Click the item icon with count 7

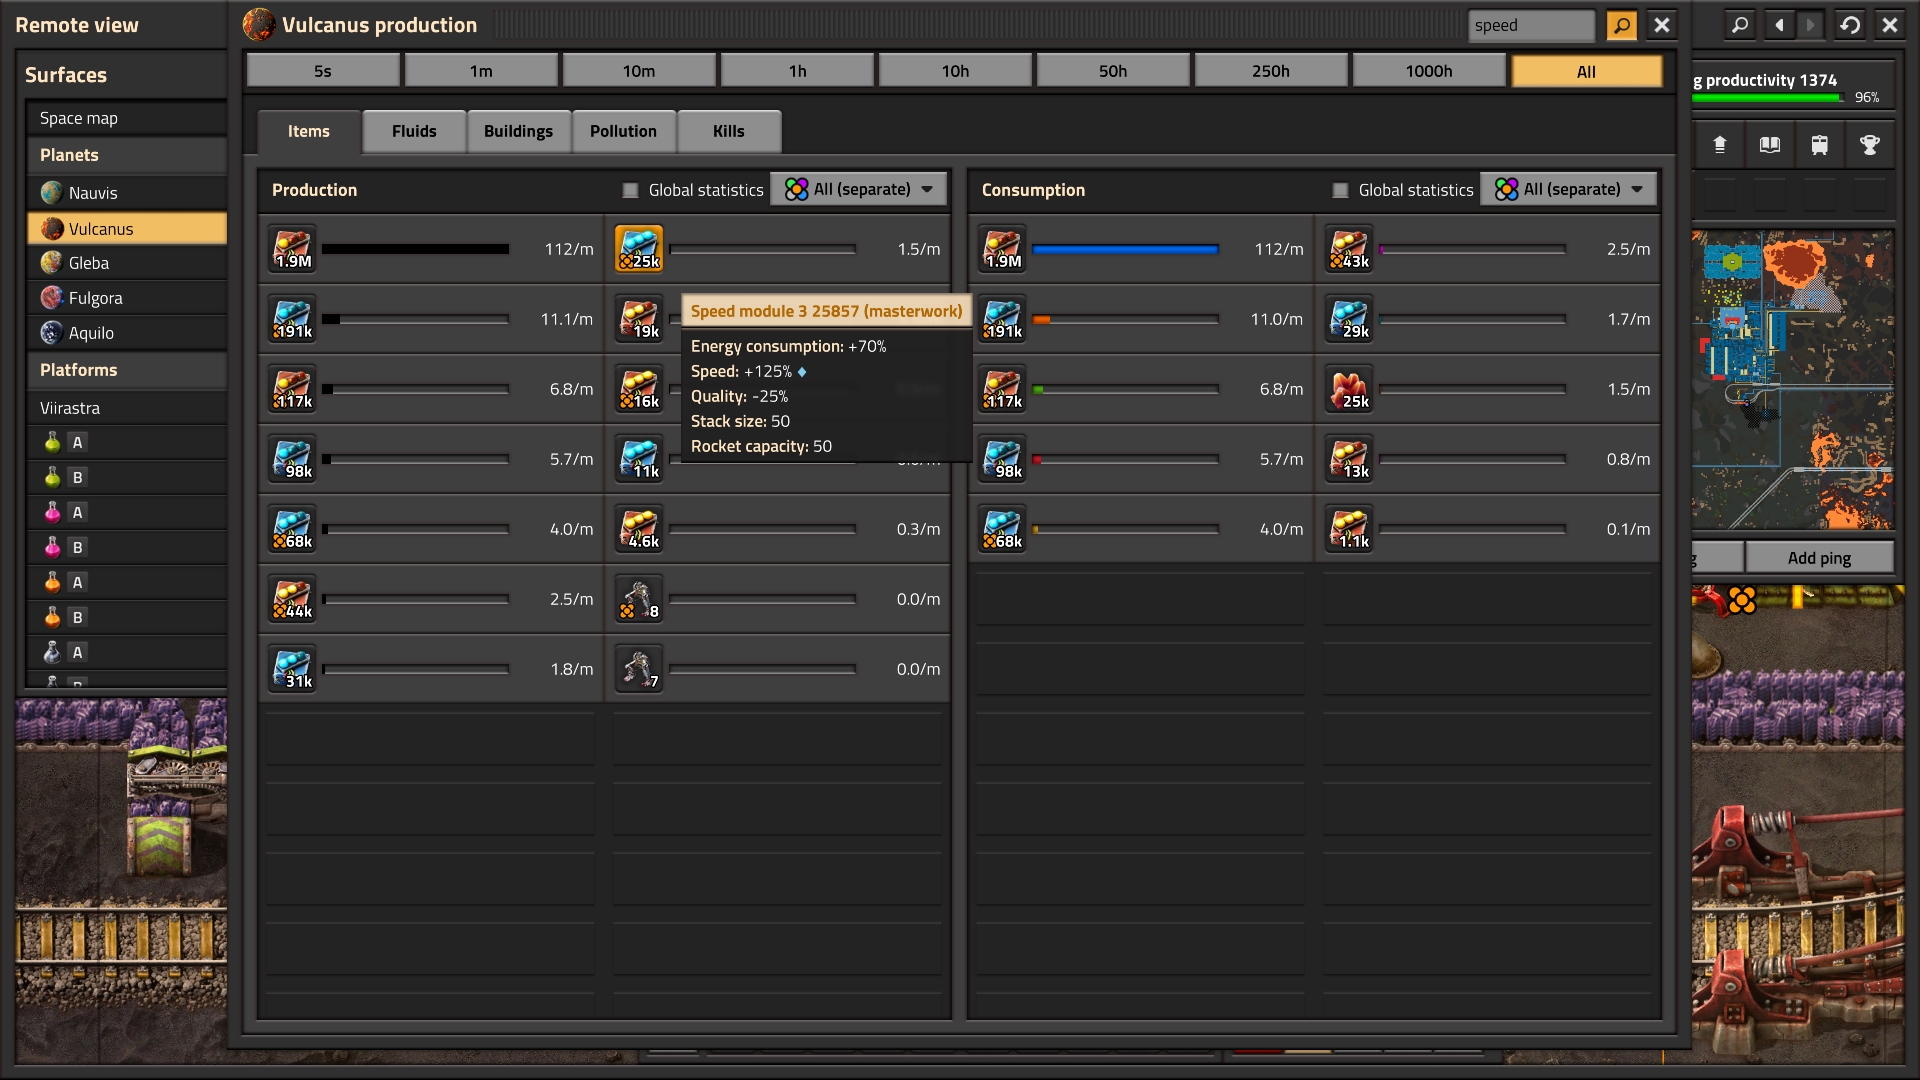[x=639, y=669]
